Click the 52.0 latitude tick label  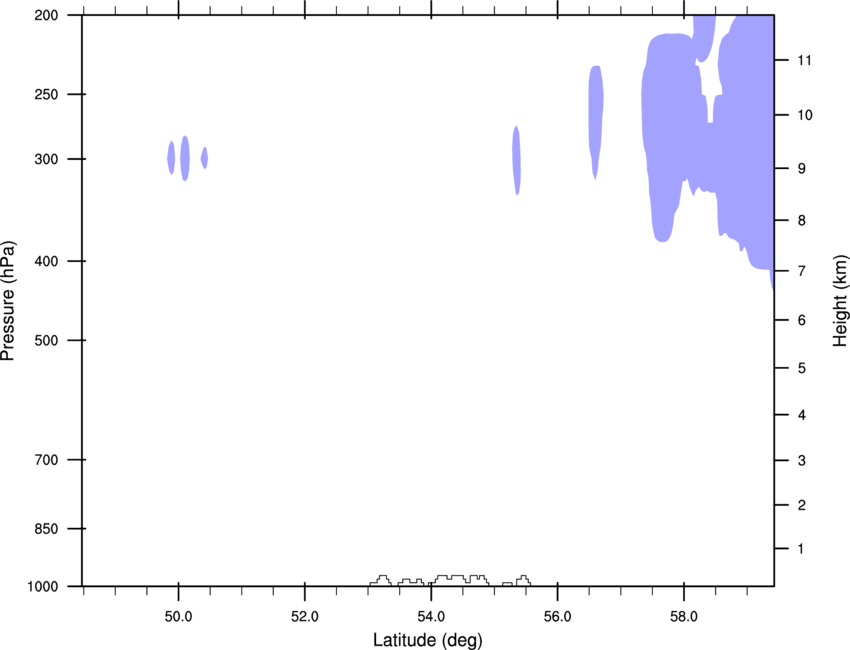(x=305, y=617)
